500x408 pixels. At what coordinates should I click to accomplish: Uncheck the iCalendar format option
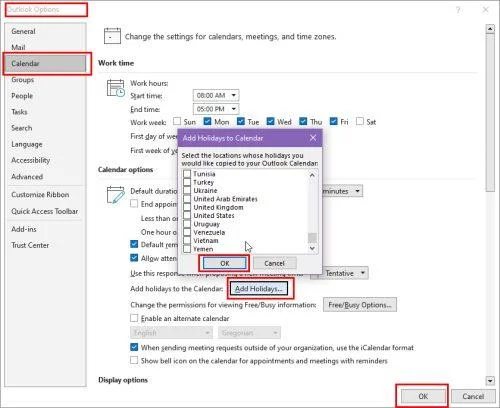point(134,347)
